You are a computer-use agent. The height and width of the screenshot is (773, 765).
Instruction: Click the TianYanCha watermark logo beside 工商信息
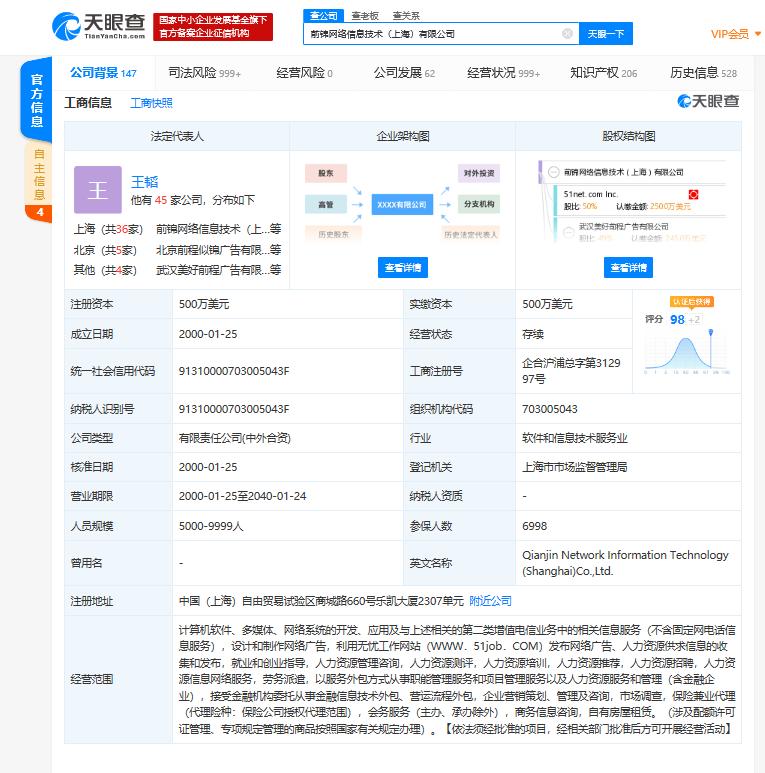pyautogui.click(x=708, y=101)
